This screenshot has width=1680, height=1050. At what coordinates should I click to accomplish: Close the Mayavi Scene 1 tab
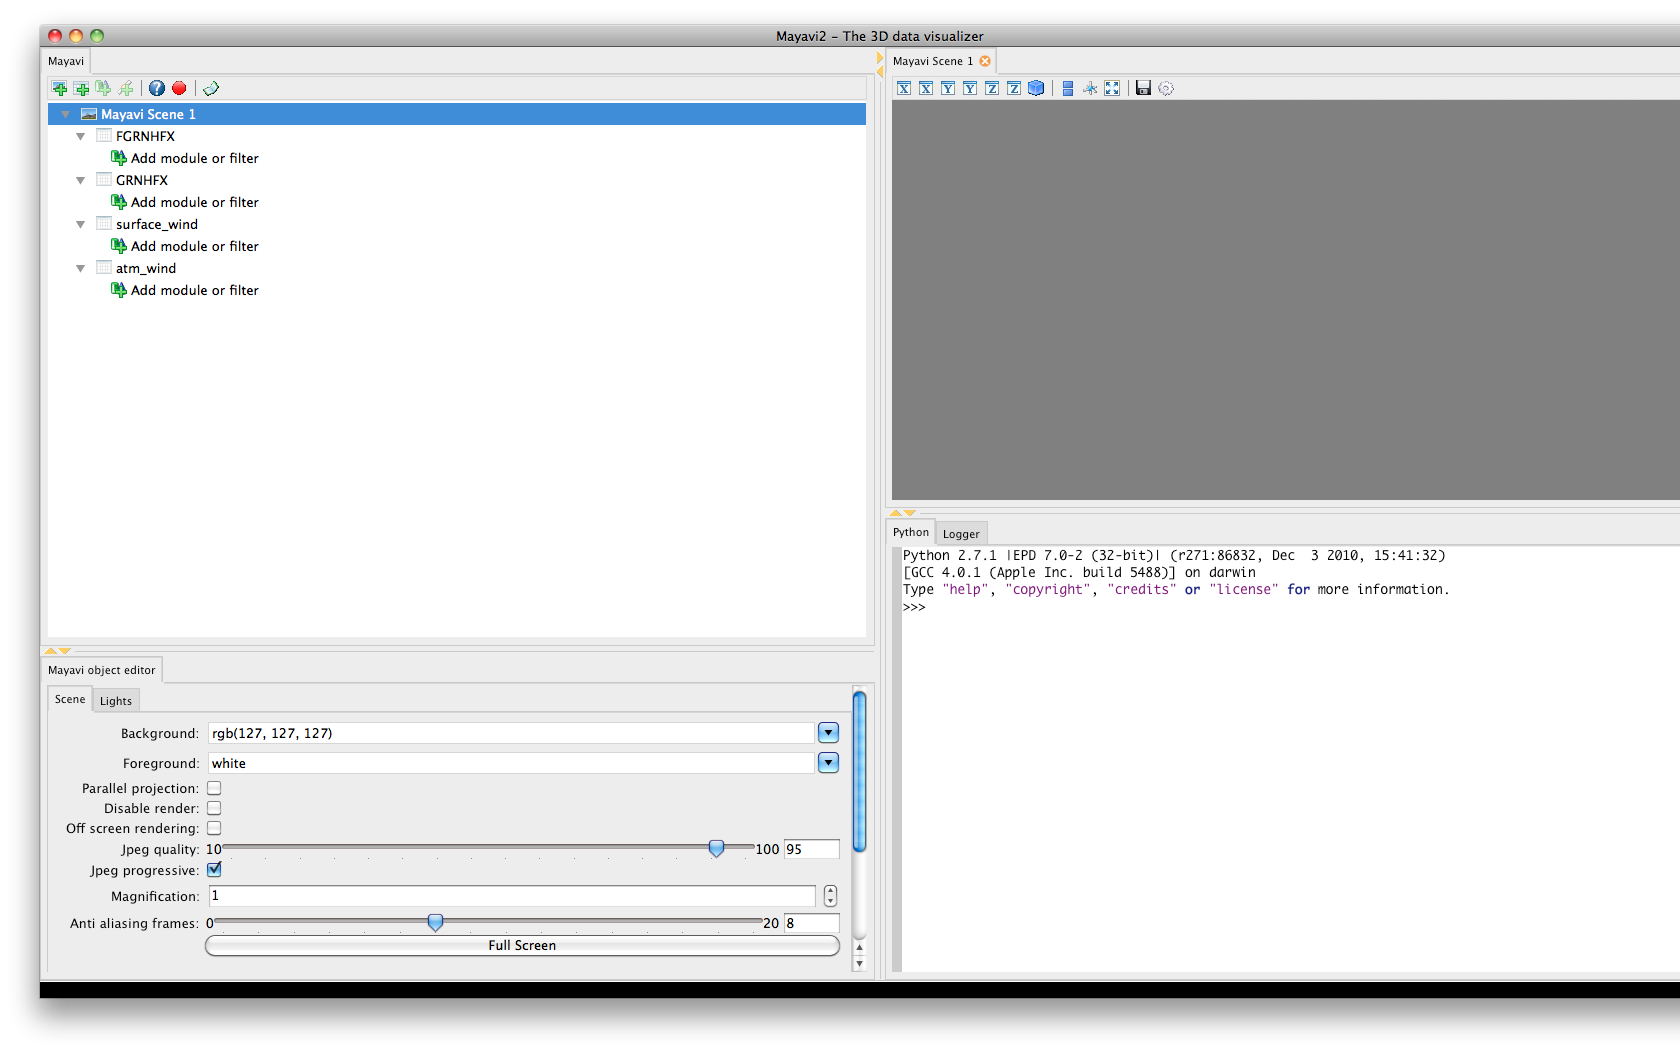coord(985,61)
